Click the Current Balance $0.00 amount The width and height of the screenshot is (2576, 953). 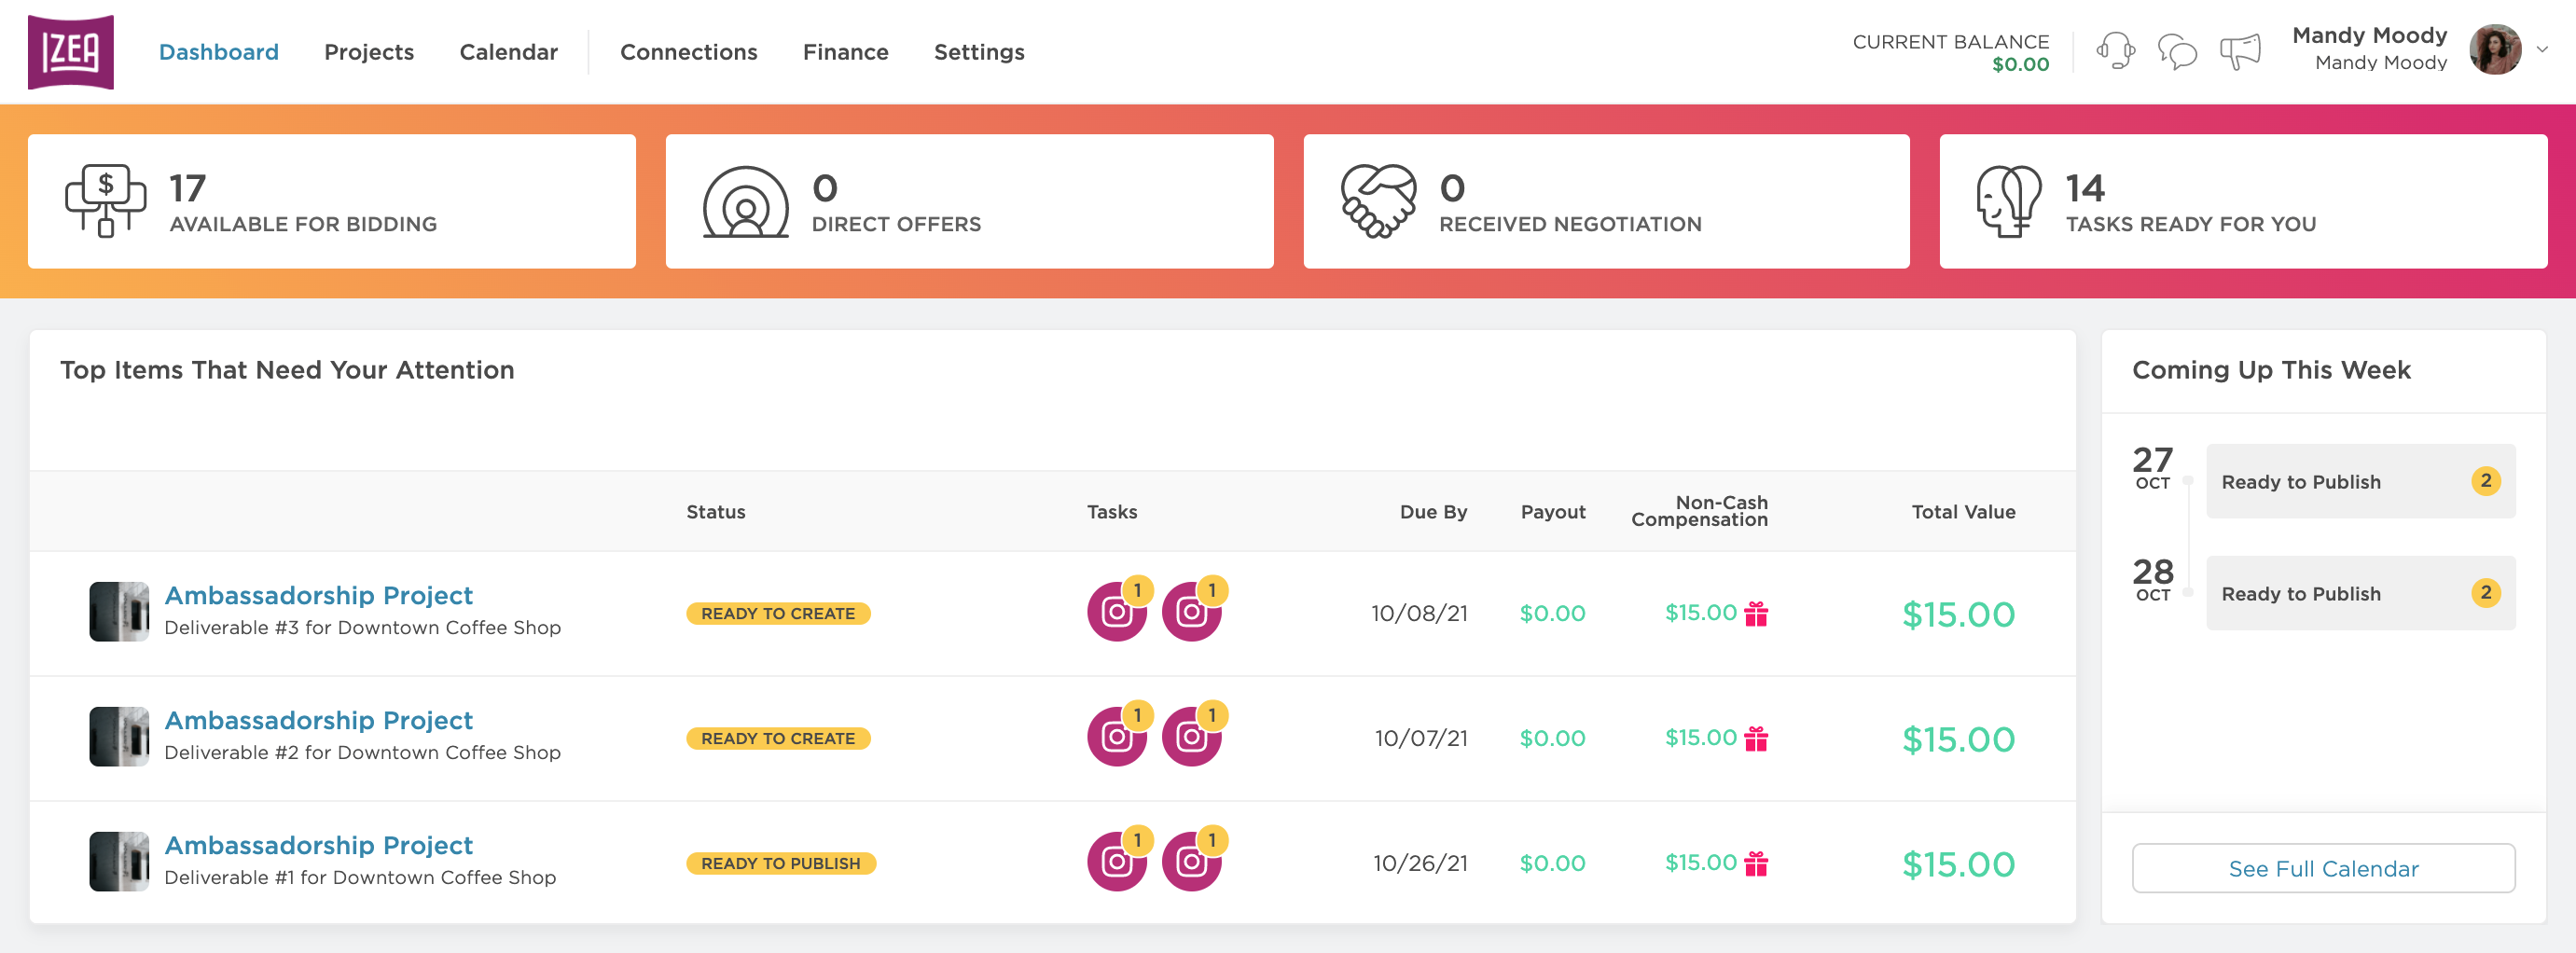click(x=2020, y=64)
